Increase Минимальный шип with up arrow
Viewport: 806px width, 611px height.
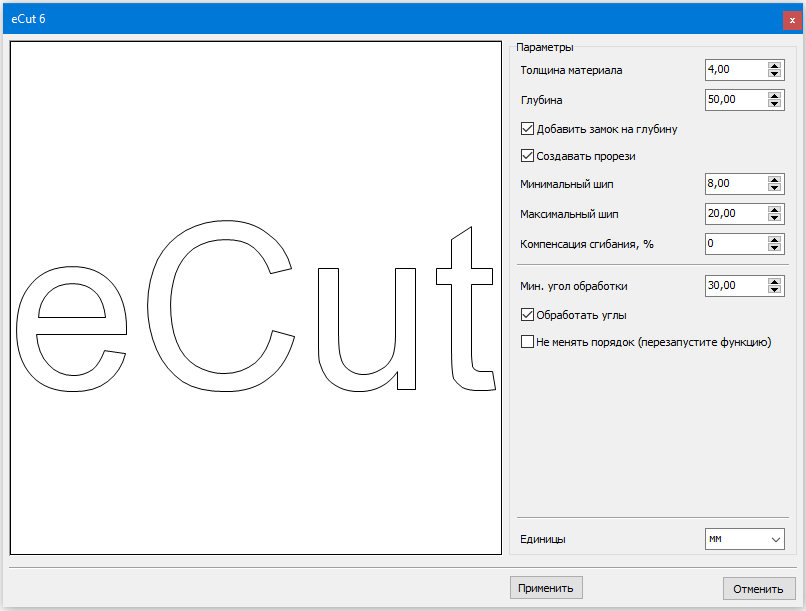coord(775,180)
